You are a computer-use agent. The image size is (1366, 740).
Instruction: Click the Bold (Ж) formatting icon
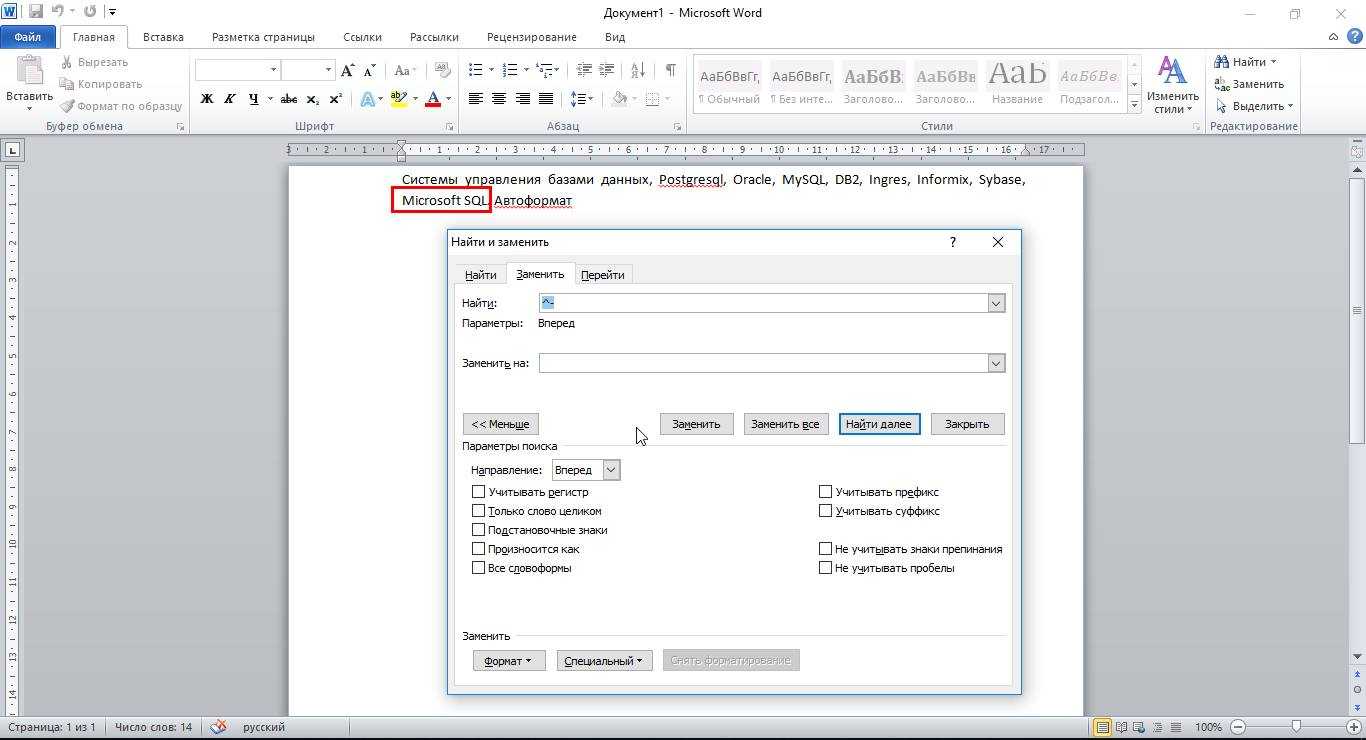coord(207,99)
